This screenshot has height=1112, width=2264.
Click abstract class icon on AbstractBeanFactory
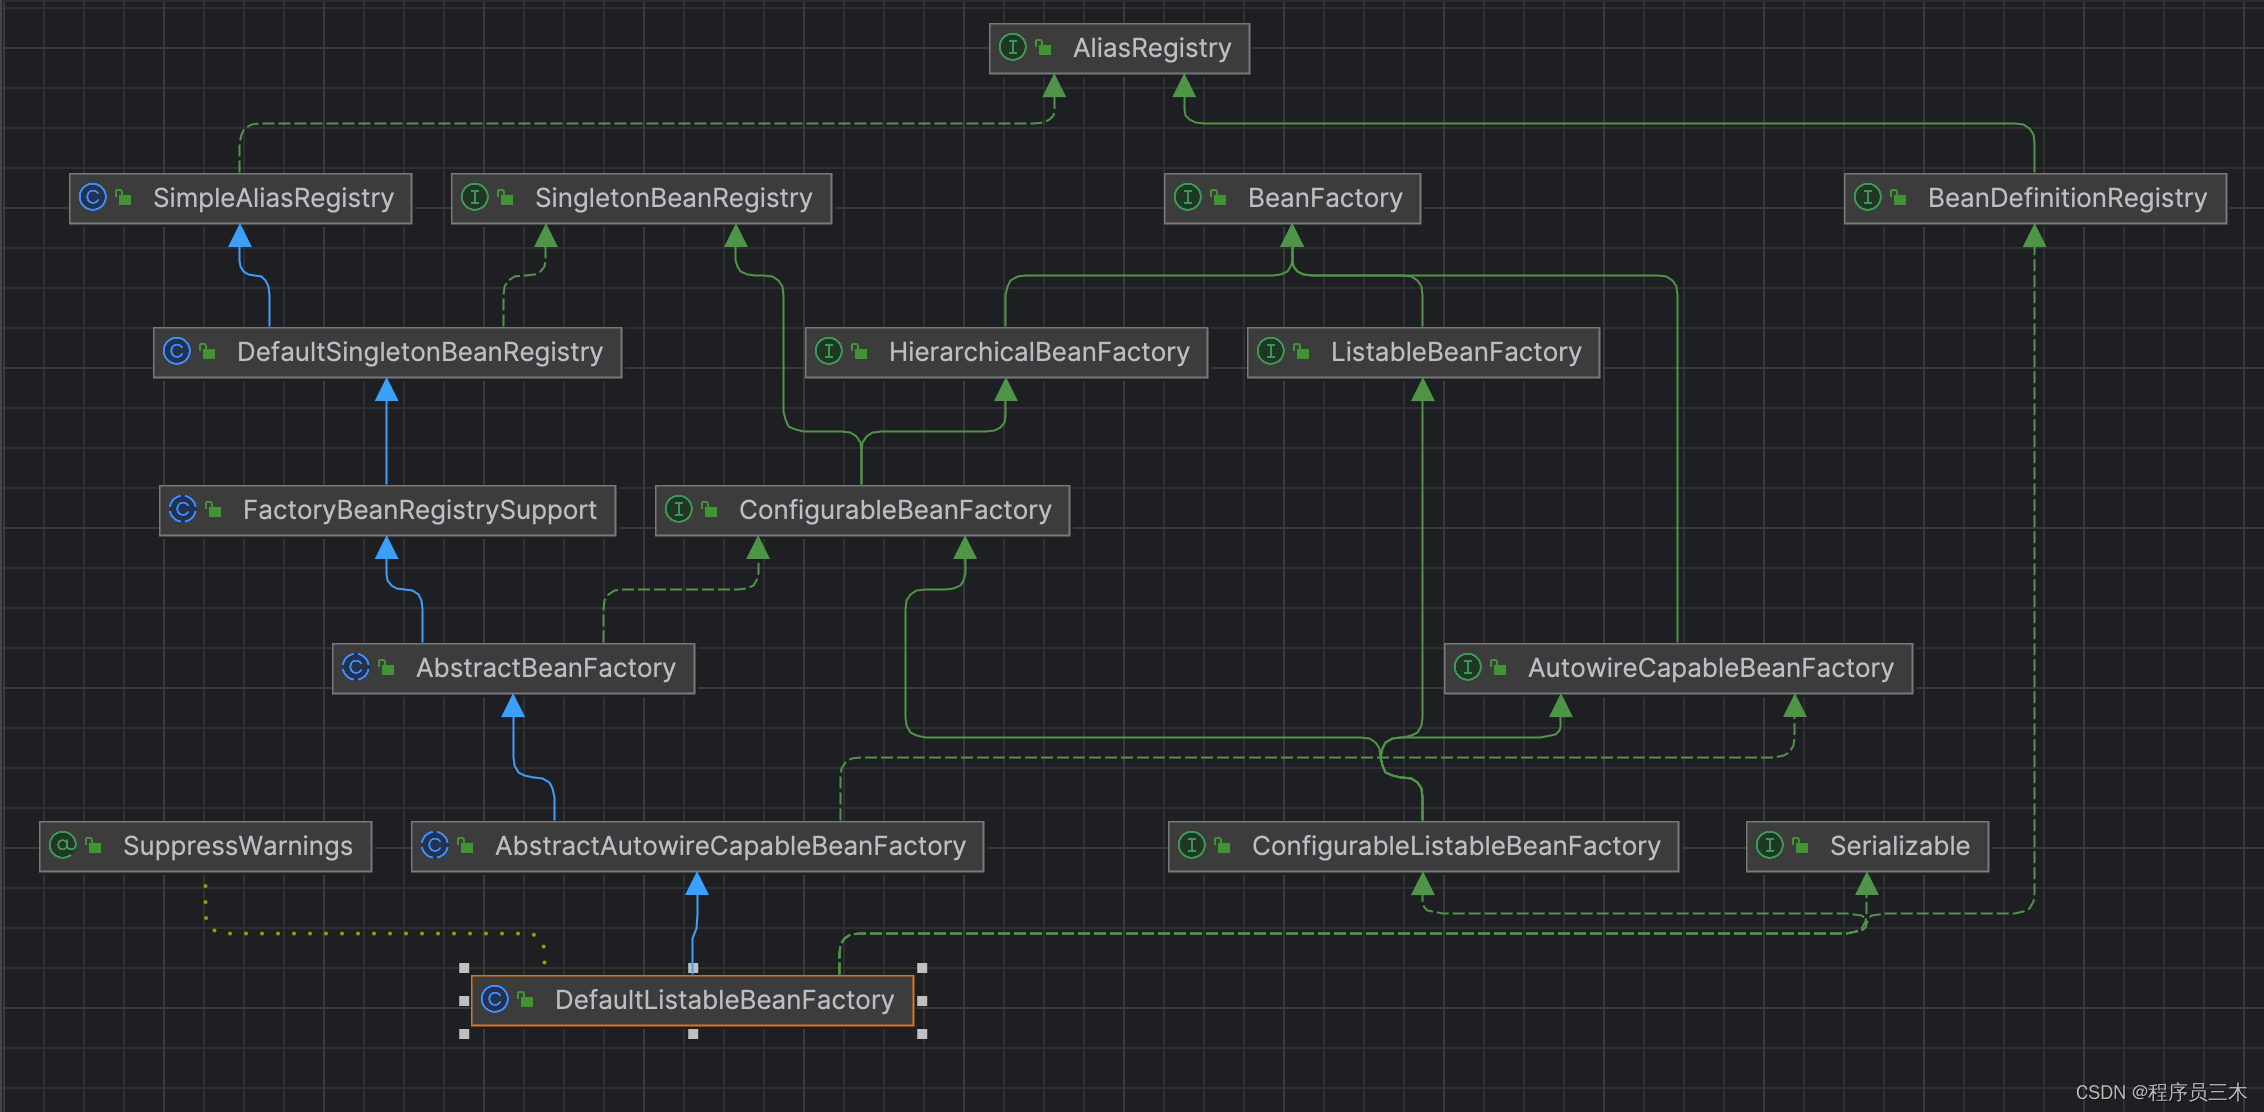(356, 667)
